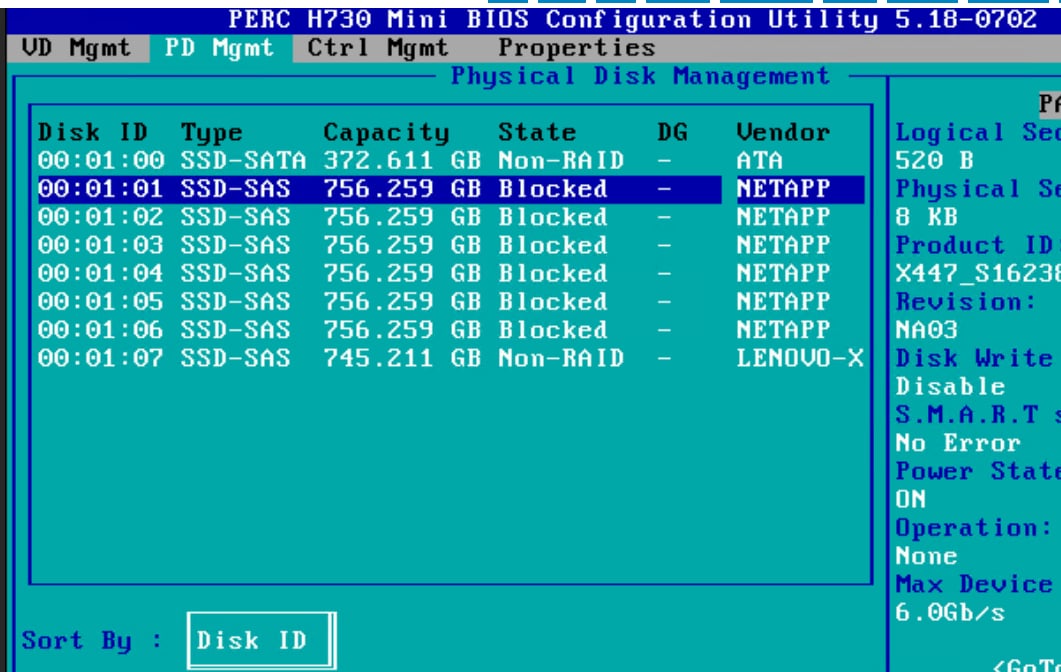The height and width of the screenshot is (672, 1061).
Task: Click the DG column header
Action: (x=672, y=133)
